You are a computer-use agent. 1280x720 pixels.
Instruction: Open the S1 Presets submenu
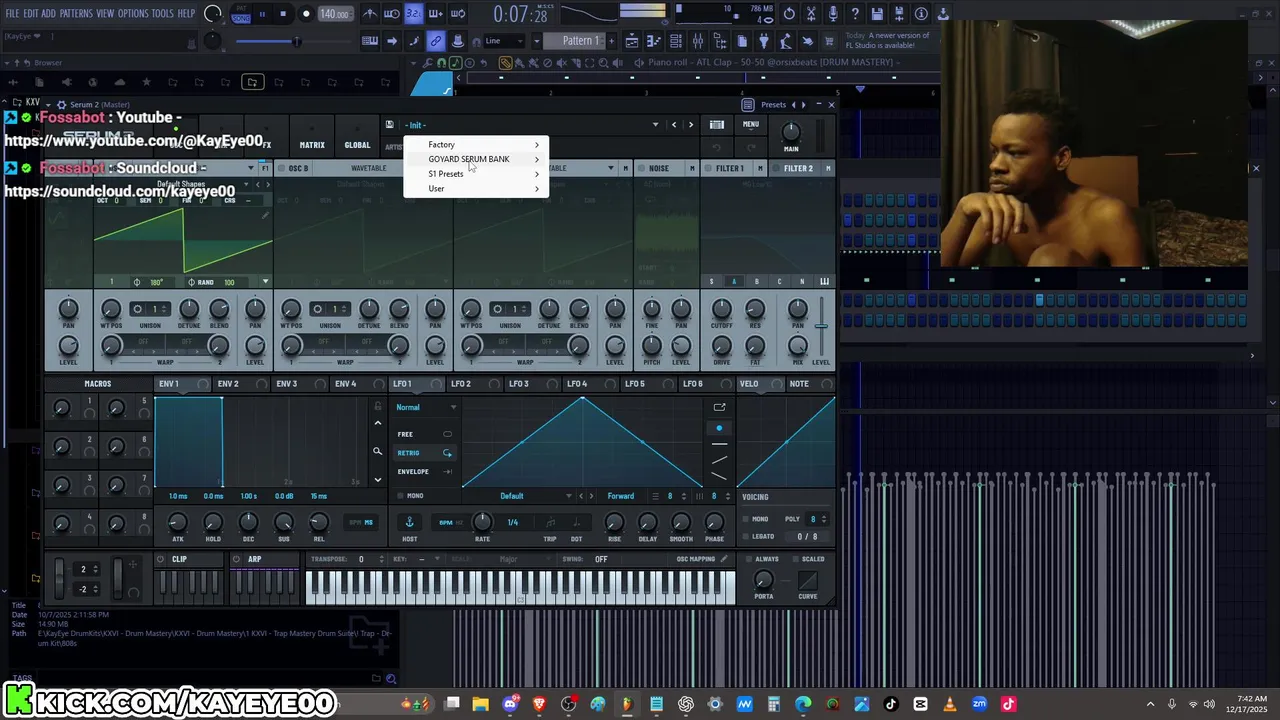tap(476, 174)
